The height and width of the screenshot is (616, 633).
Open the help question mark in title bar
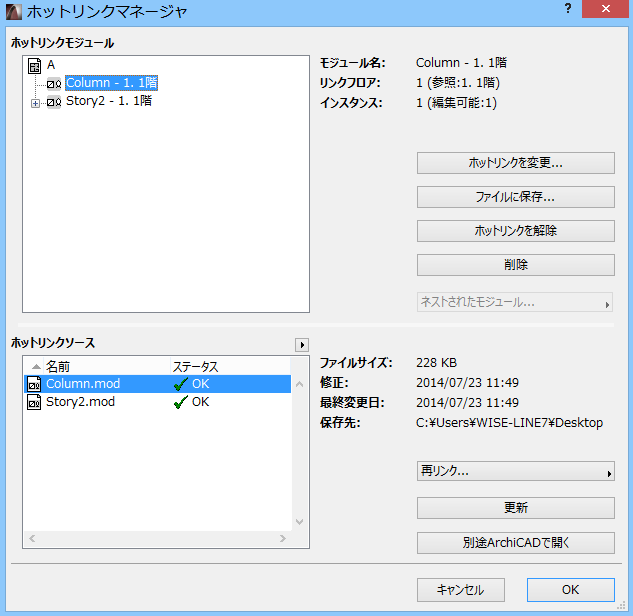pyautogui.click(x=568, y=8)
